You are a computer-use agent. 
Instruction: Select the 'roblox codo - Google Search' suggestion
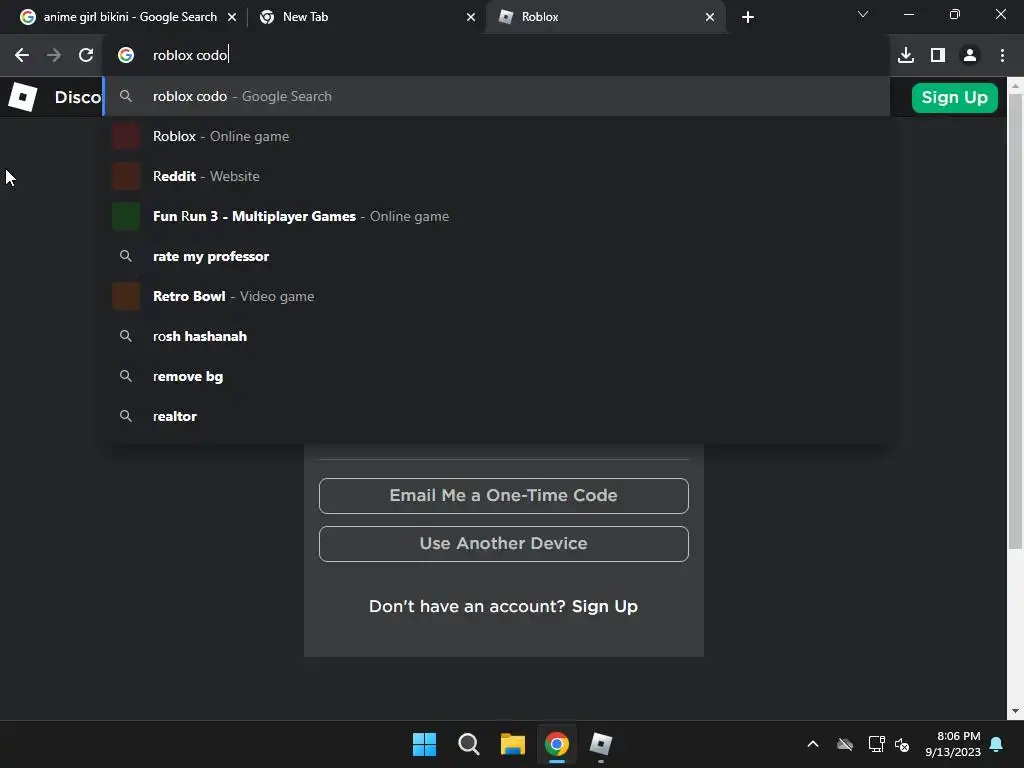[x=496, y=97]
